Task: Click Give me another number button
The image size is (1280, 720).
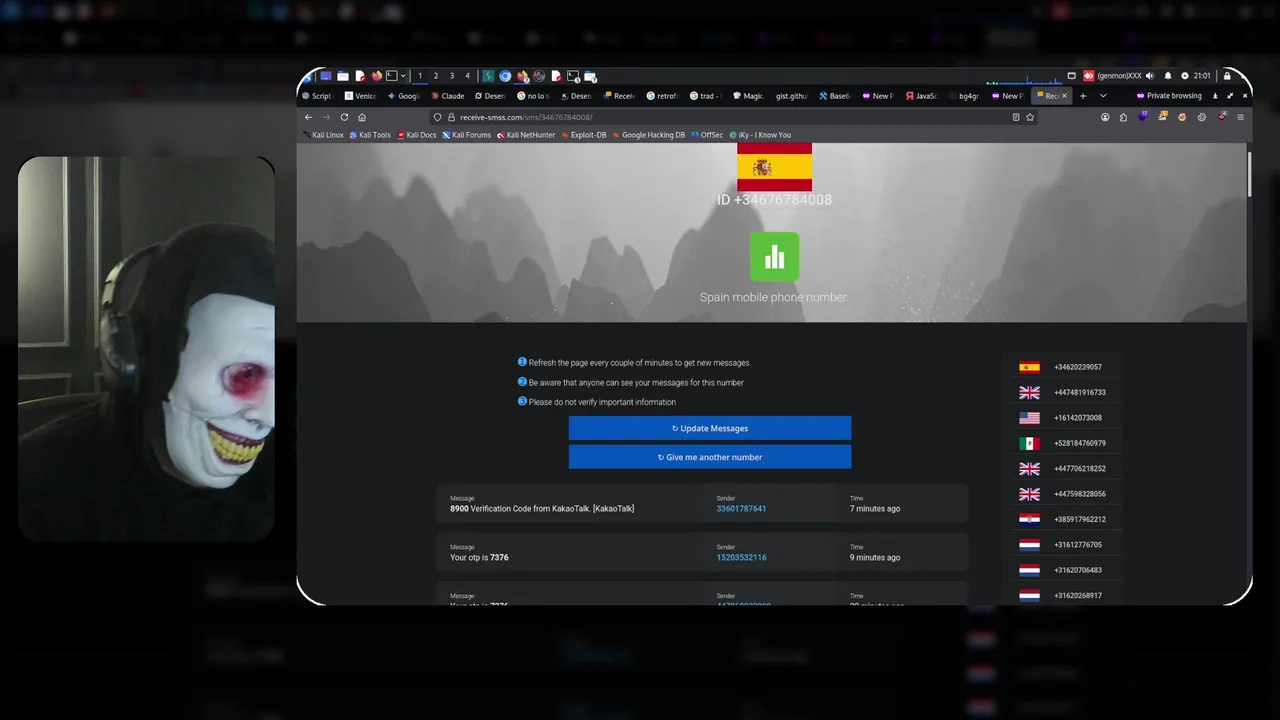Action: [710, 457]
